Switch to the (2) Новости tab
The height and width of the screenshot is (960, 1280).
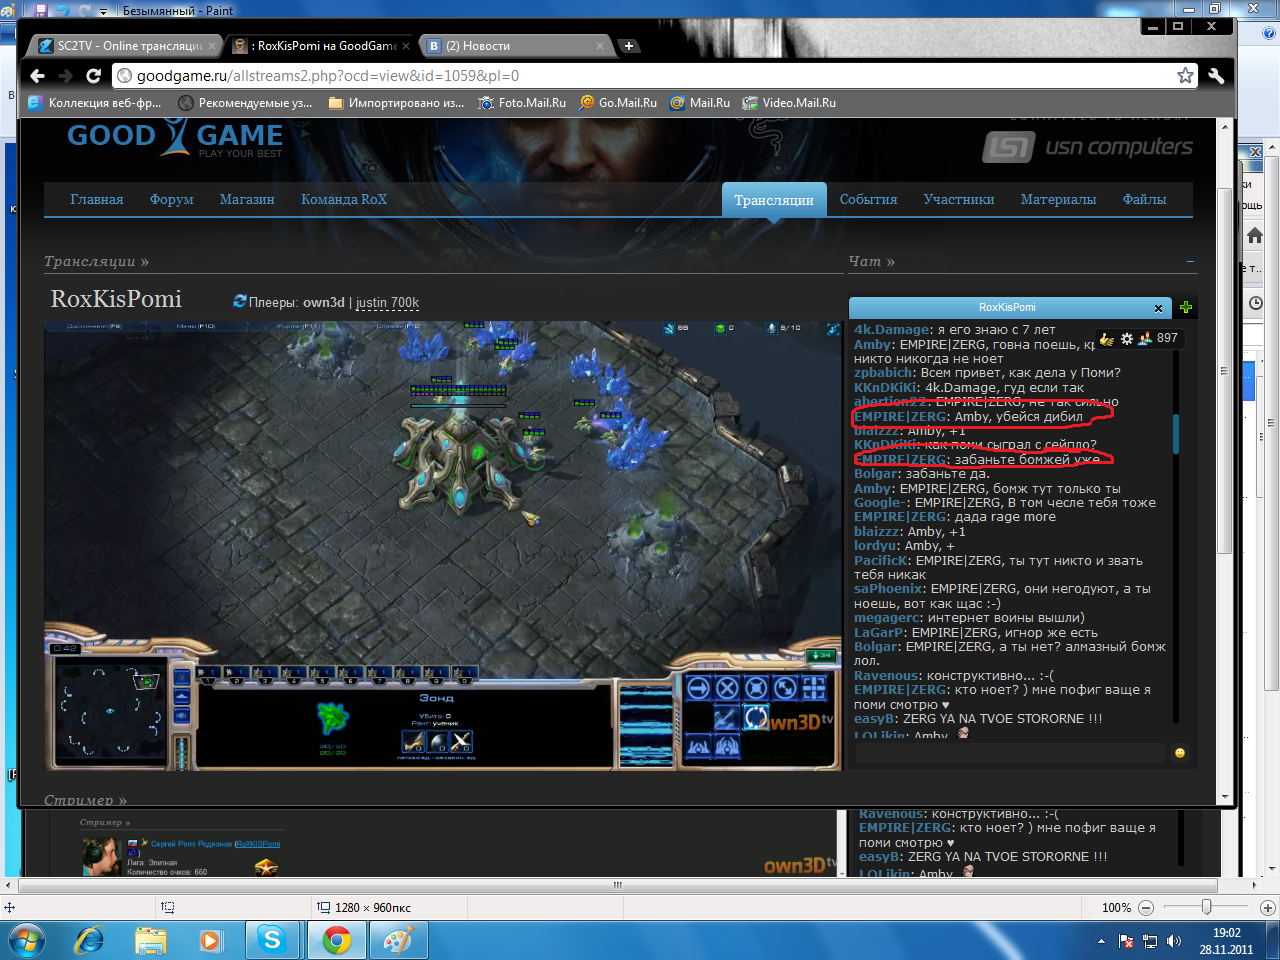click(516, 46)
